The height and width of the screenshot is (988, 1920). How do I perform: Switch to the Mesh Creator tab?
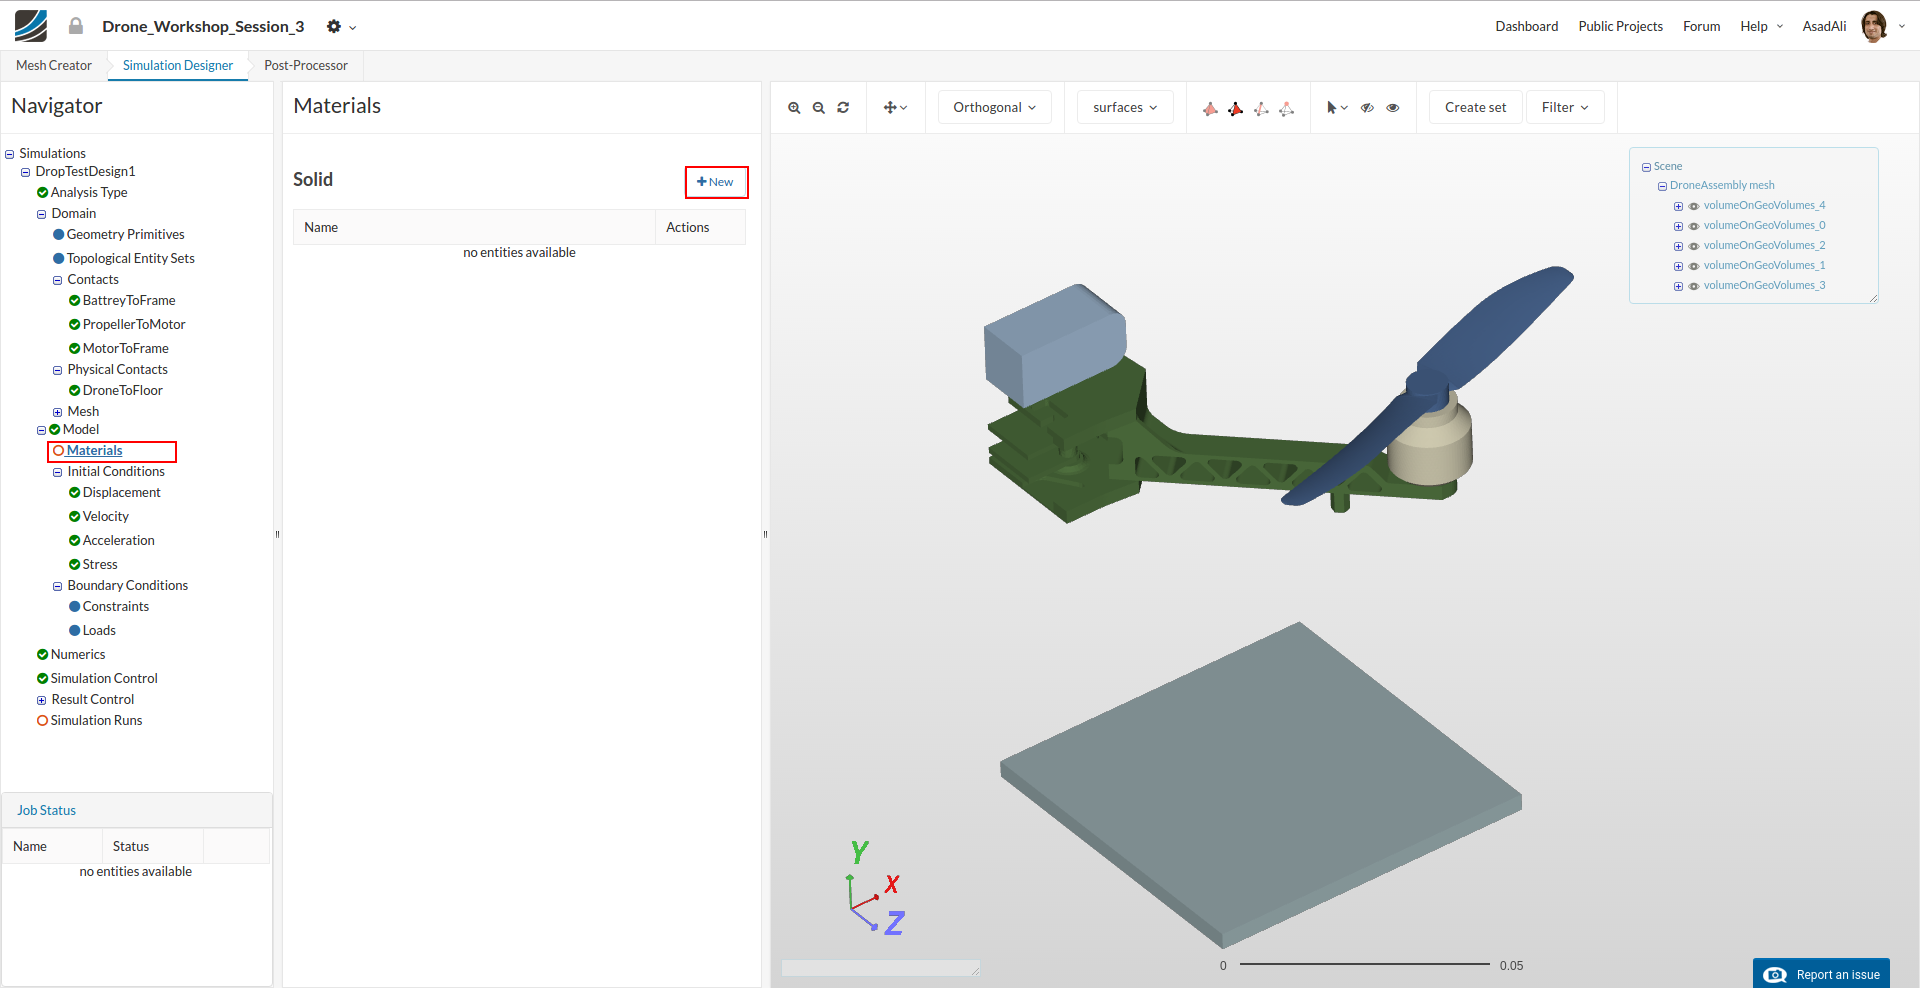pos(54,66)
